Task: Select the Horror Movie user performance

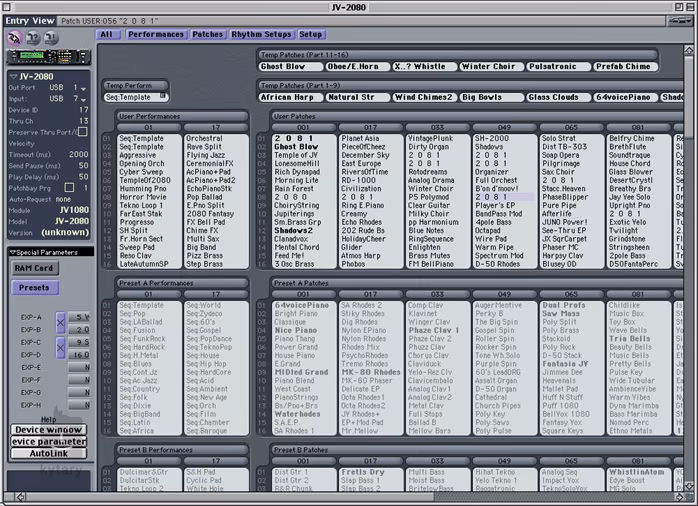Action: pyautogui.click(x=142, y=197)
